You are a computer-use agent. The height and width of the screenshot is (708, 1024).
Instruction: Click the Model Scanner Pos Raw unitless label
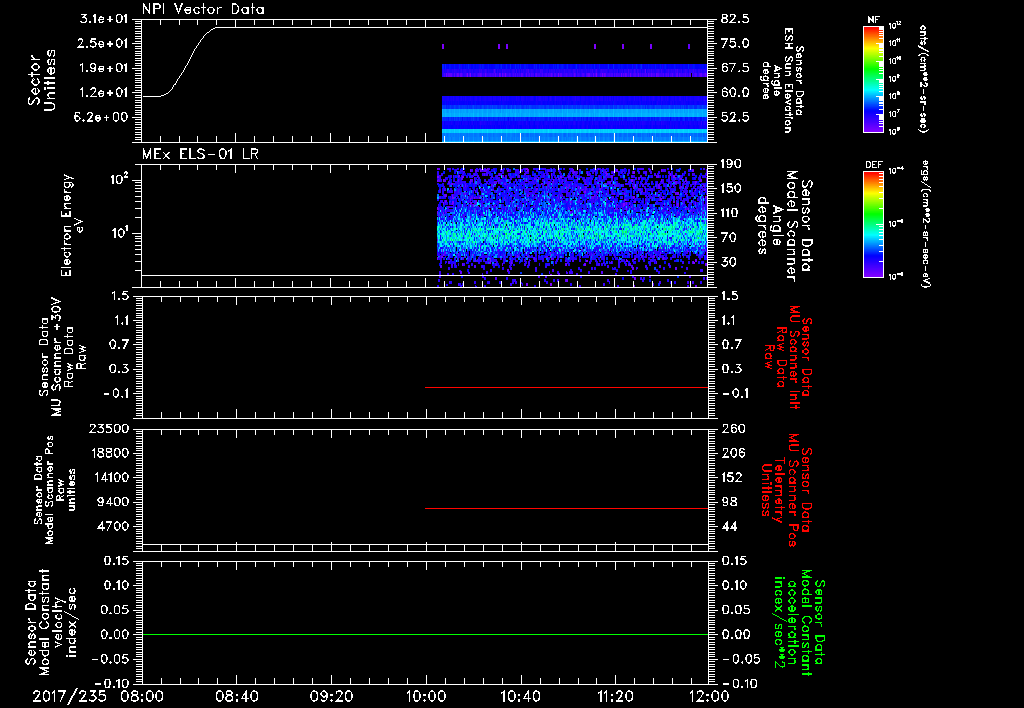point(55,490)
